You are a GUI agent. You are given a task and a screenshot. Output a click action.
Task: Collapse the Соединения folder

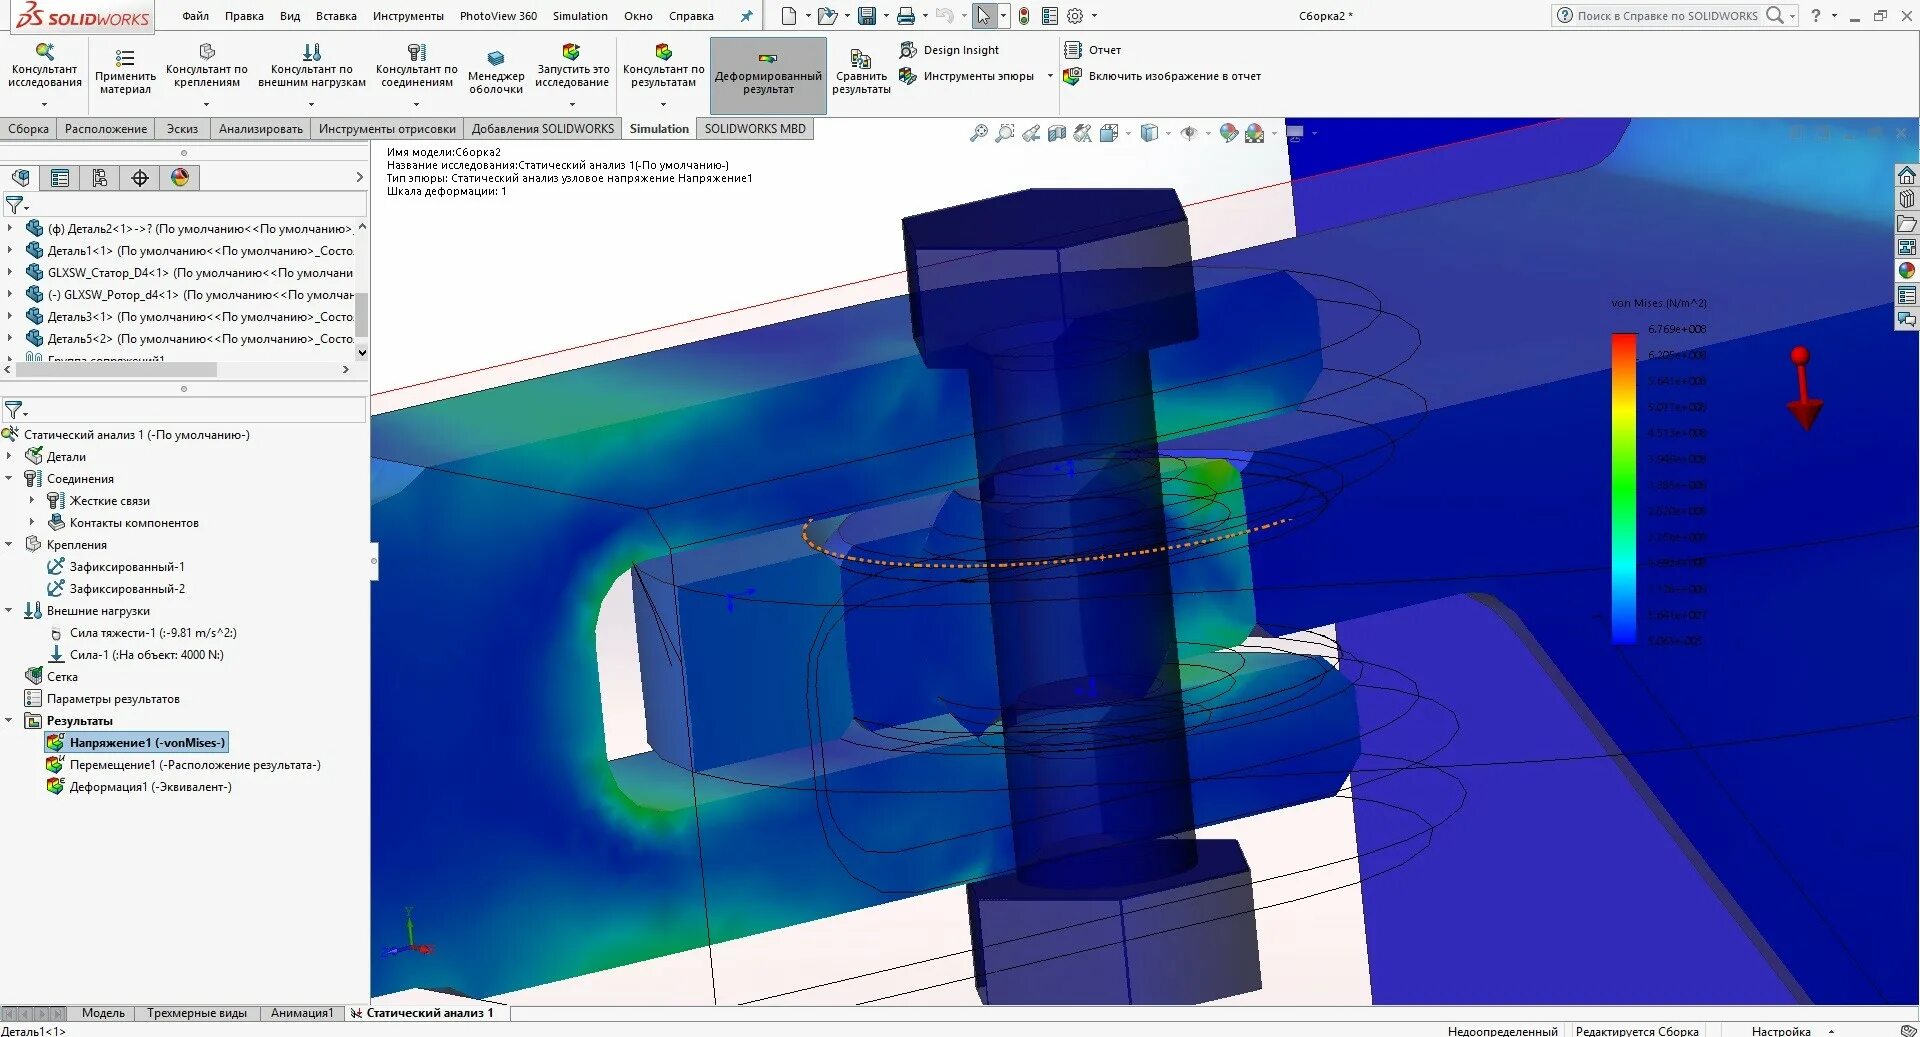point(9,478)
